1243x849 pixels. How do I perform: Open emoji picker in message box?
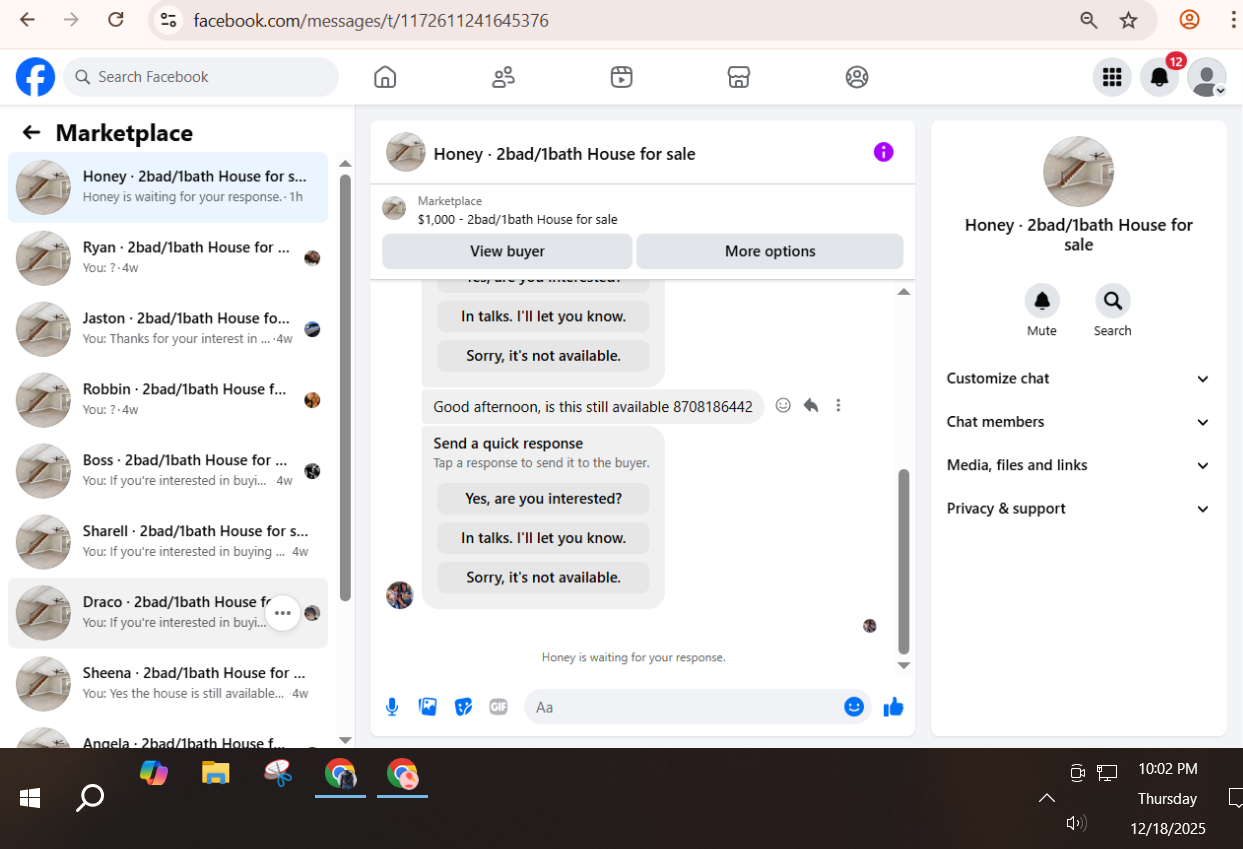point(853,707)
